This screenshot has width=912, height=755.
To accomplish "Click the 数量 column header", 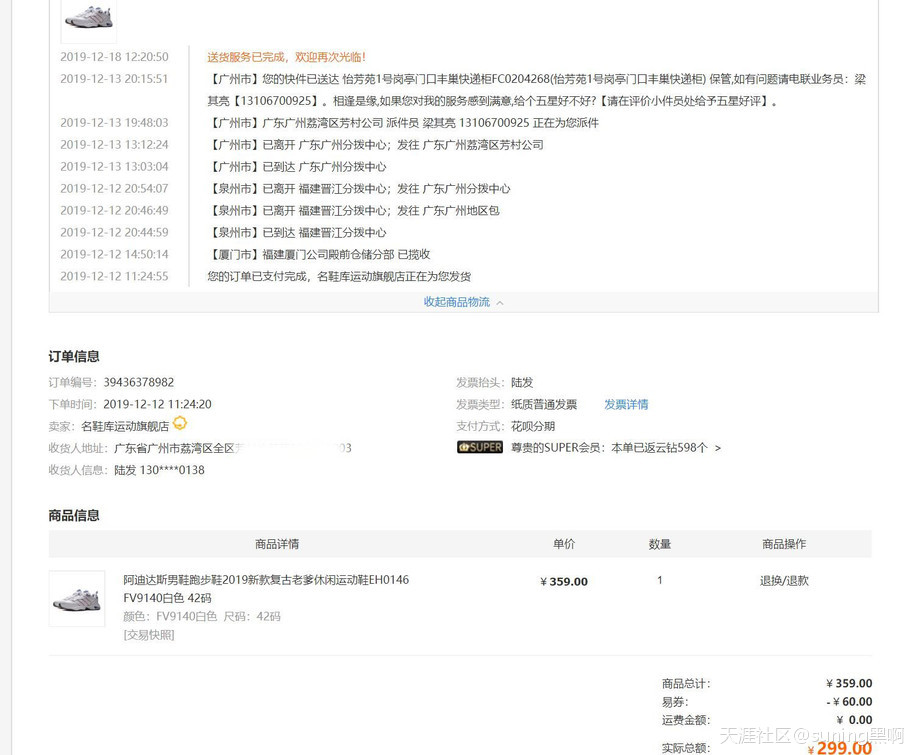I will 660,544.
